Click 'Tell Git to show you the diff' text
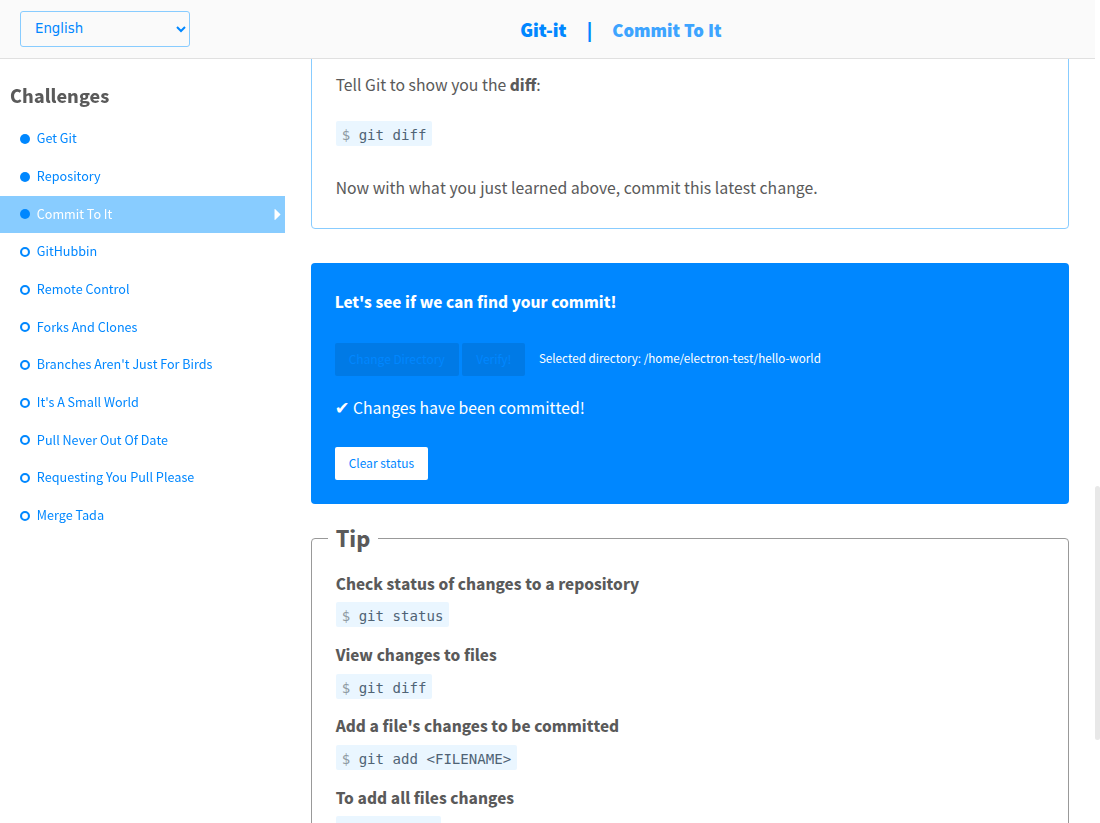 [x=438, y=86]
